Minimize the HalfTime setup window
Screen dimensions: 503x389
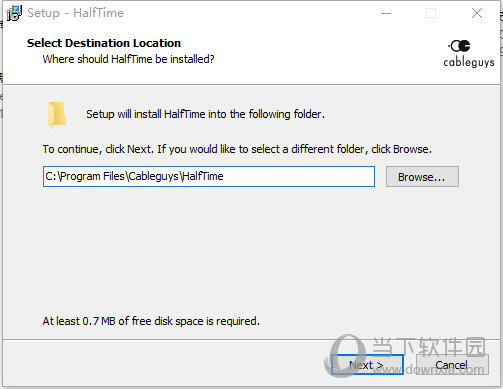click(386, 13)
